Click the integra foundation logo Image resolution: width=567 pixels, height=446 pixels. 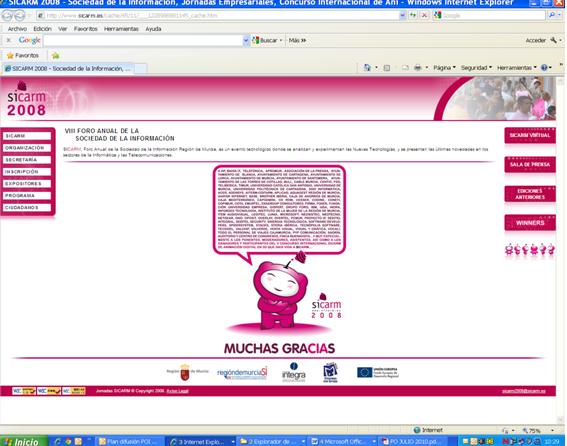[x=293, y=372]
